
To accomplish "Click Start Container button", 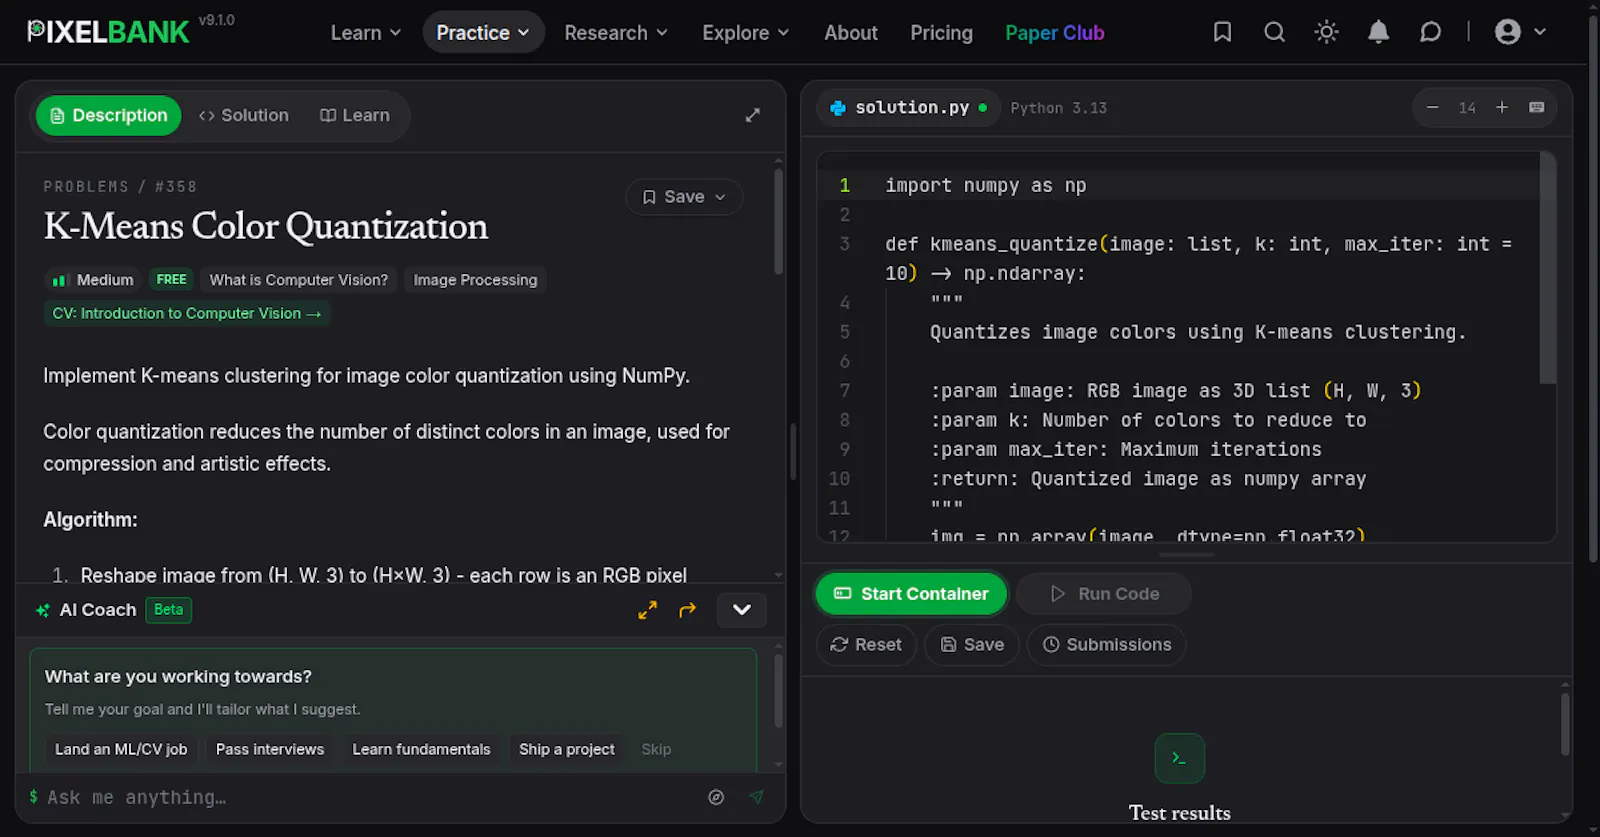I will [911, 594].
